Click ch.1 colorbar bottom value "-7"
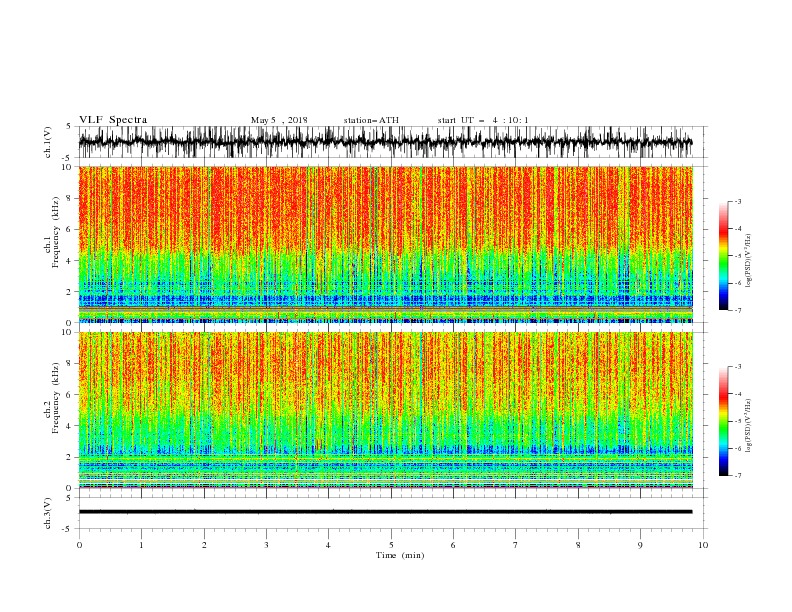 coord(738,310)
